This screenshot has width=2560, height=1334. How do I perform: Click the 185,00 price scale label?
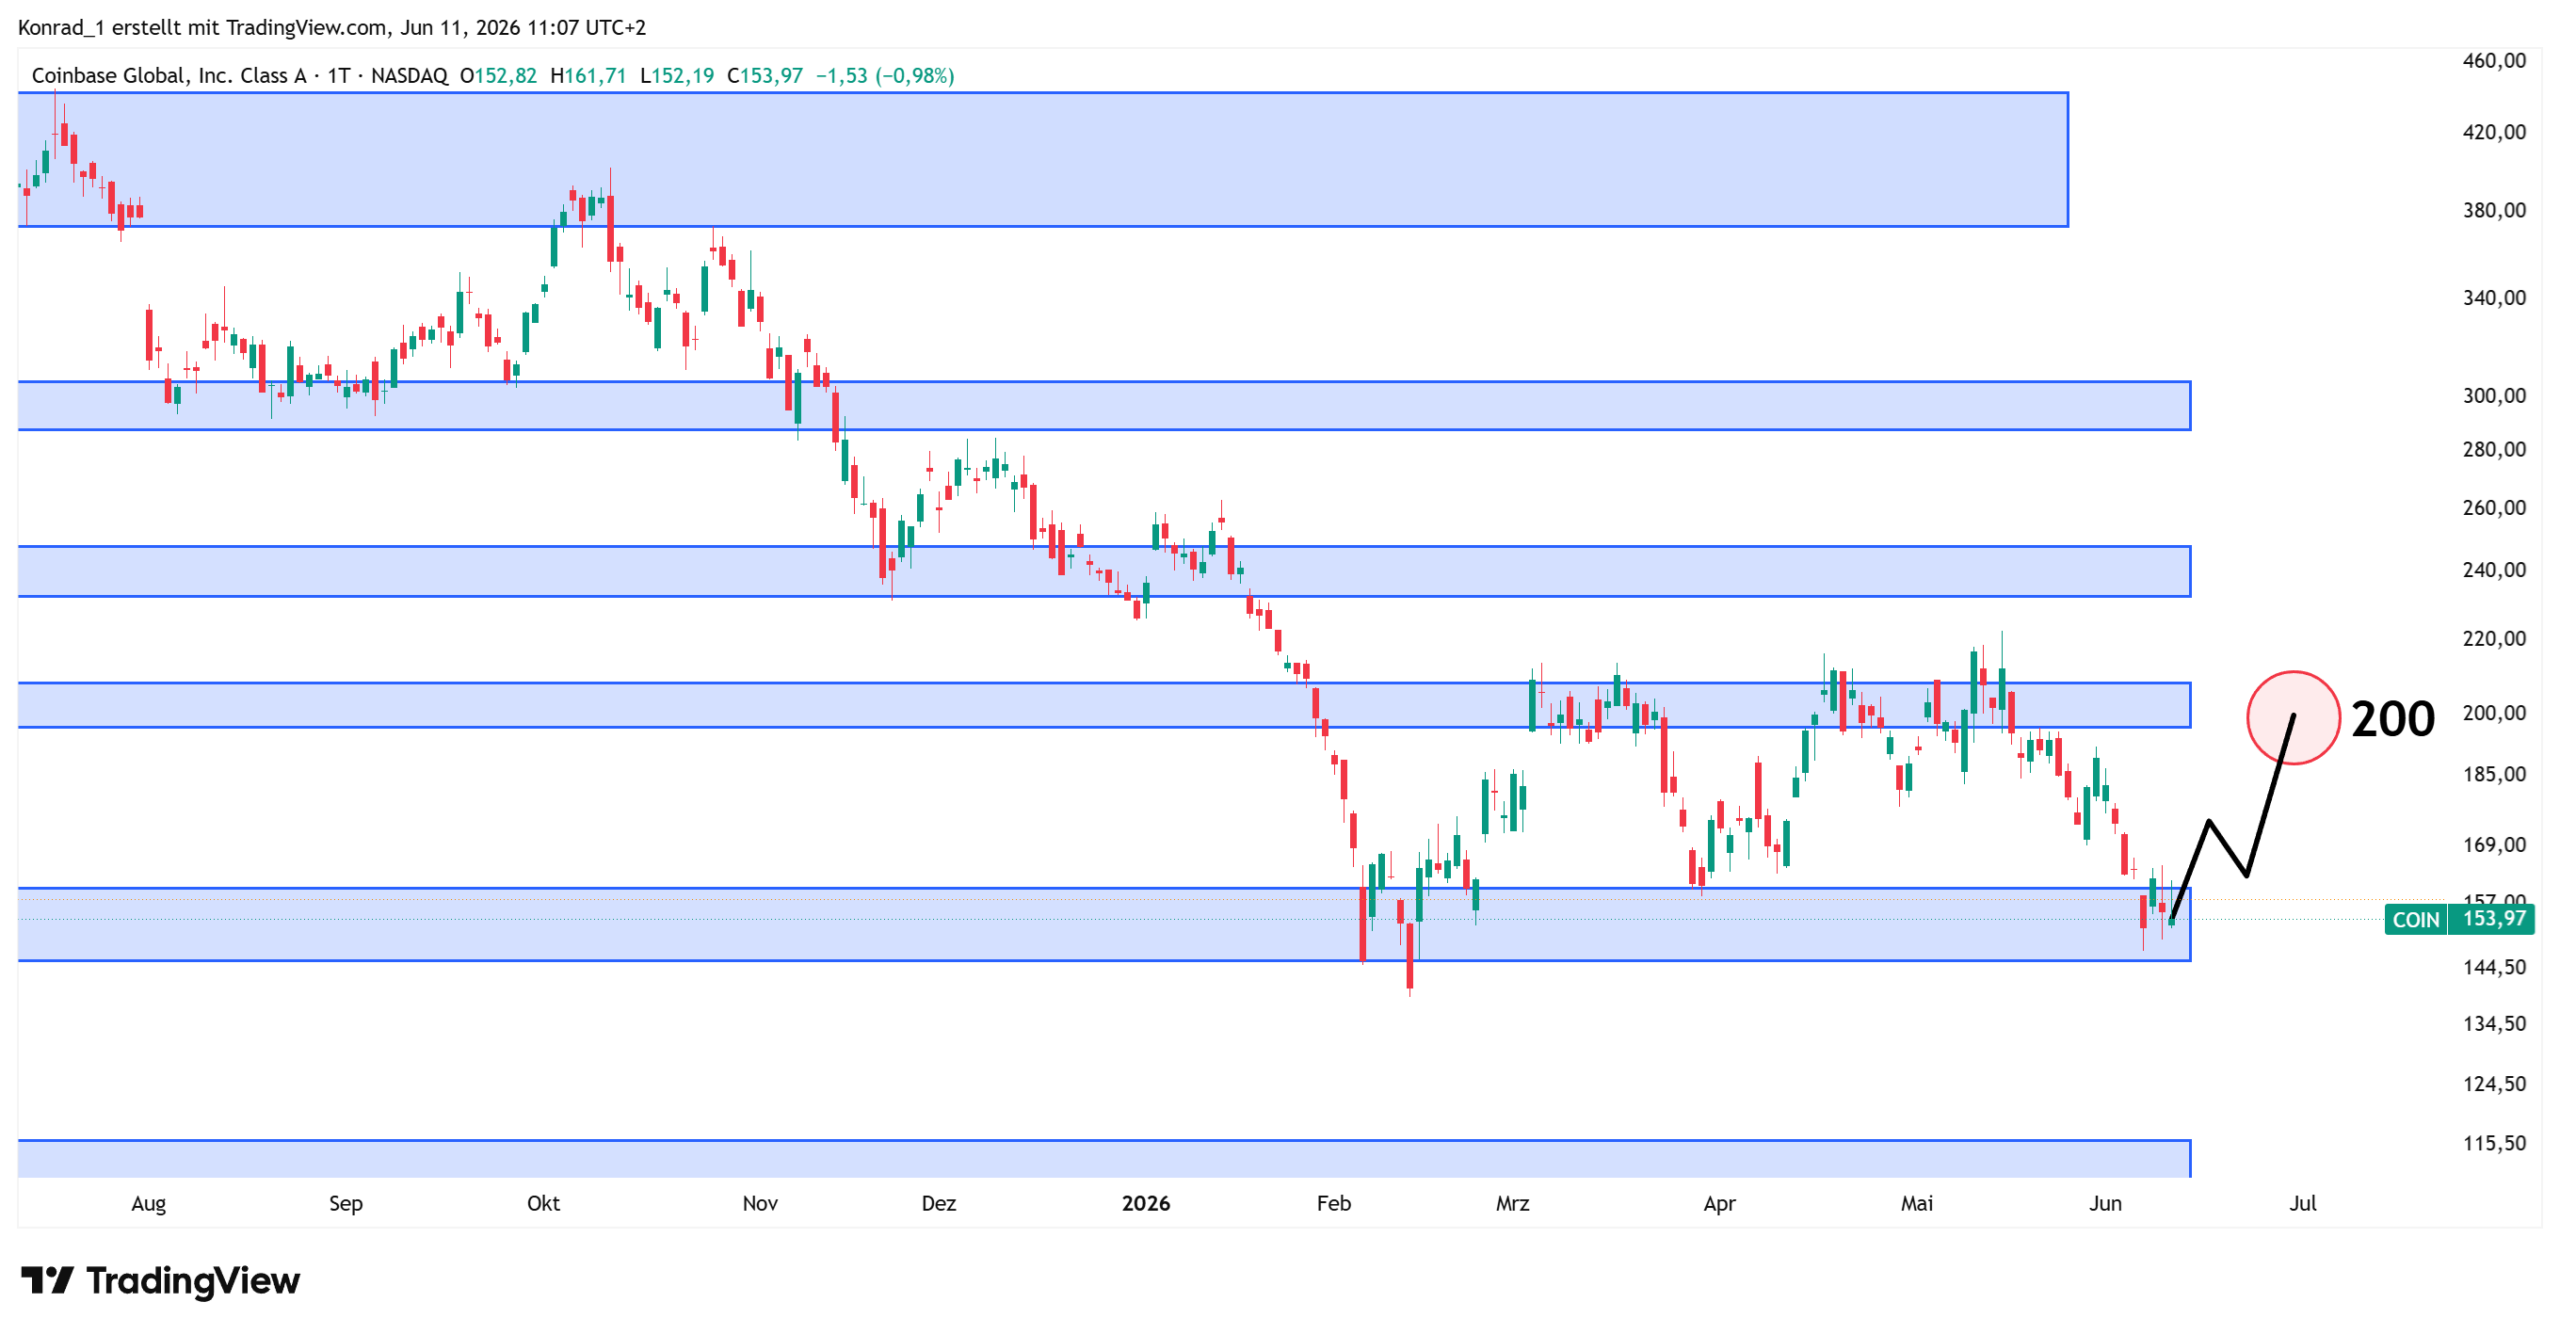[2494, 774]
